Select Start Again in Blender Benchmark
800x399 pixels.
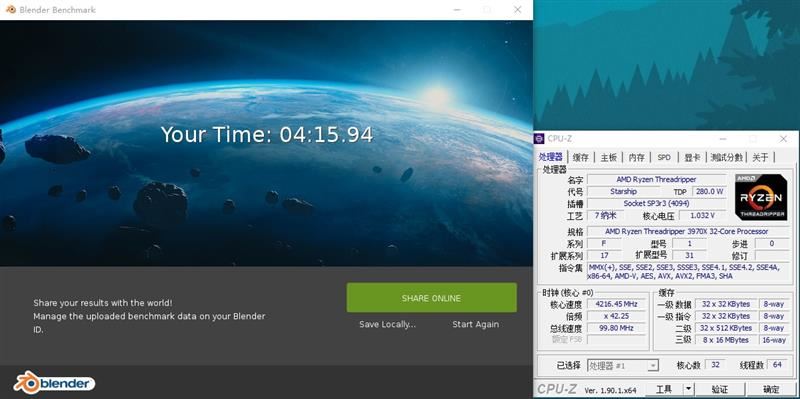click(476, 325)
